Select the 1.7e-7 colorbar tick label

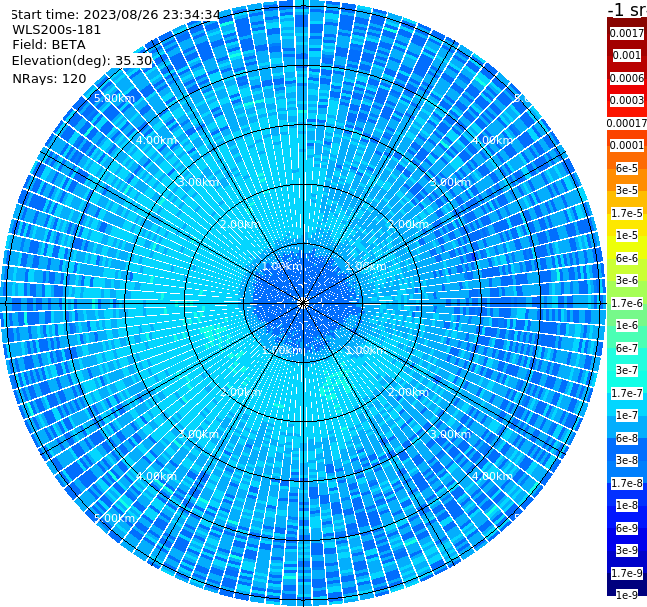(627, 393)
